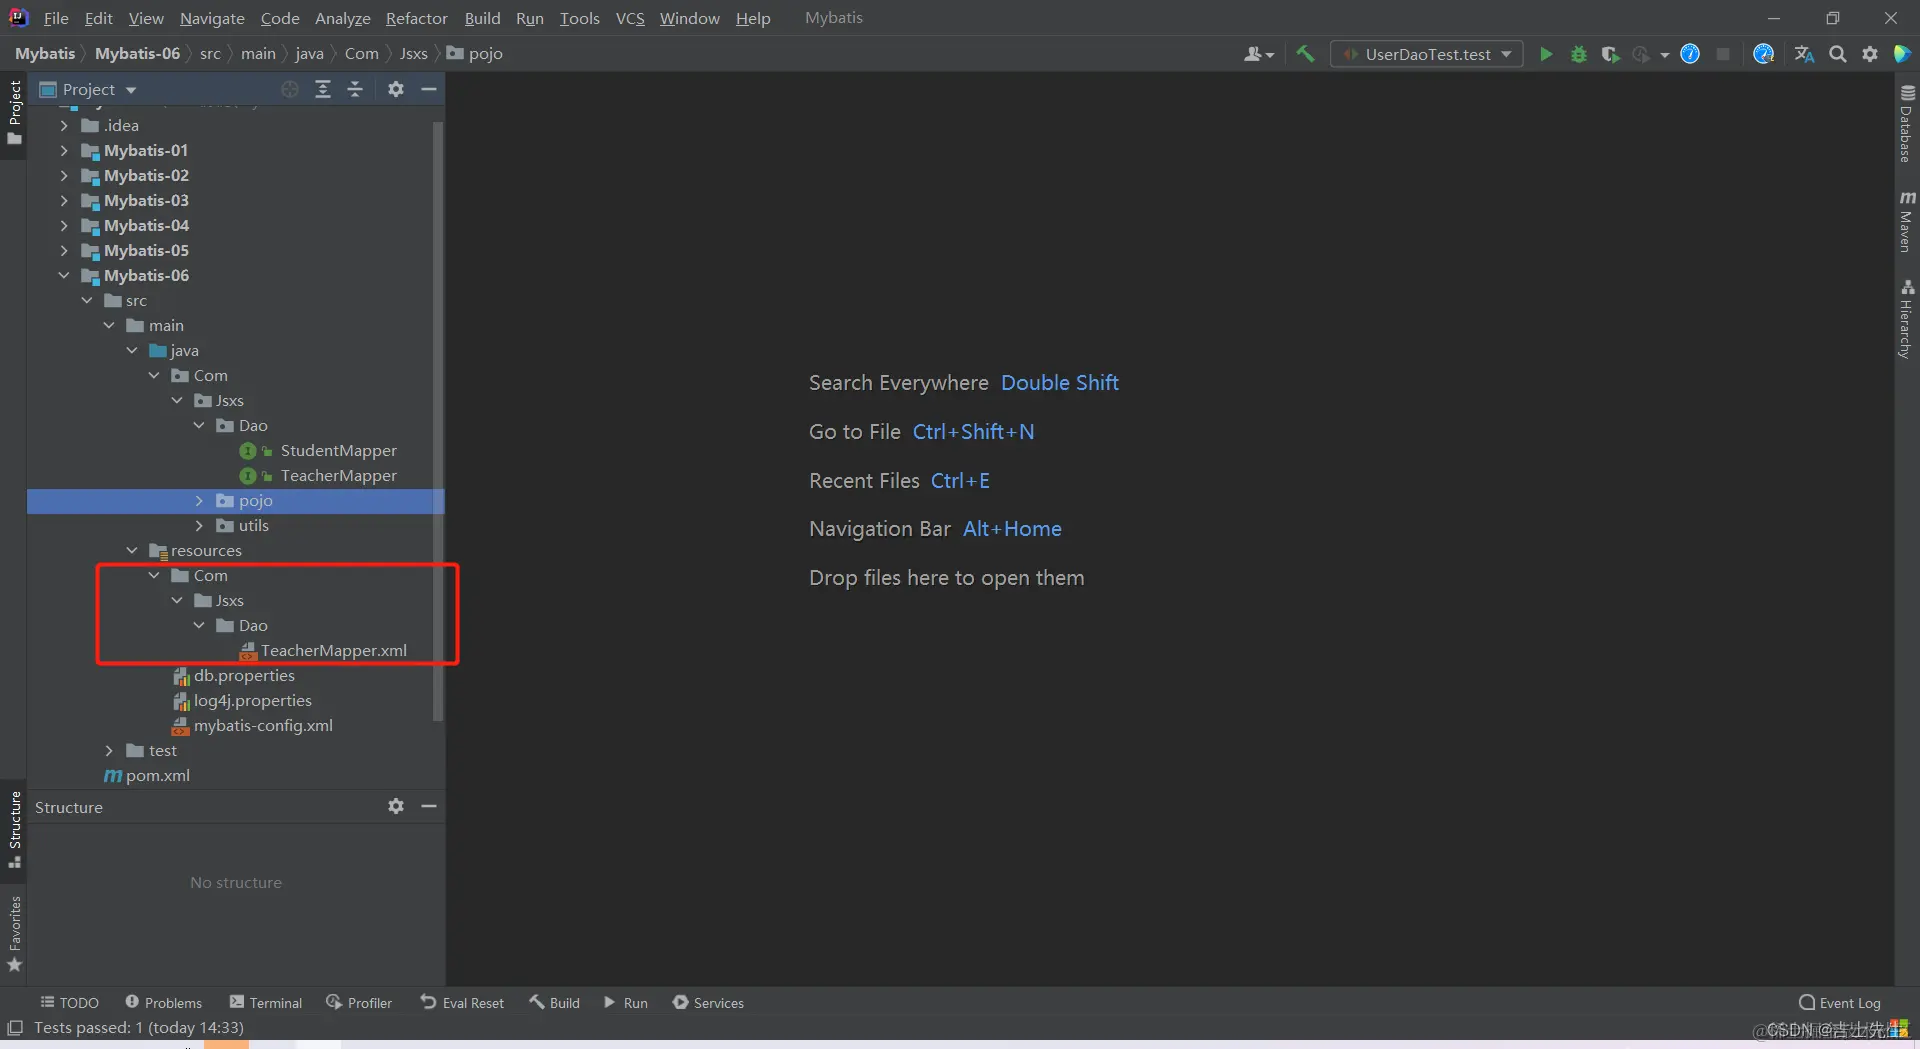Open Structure panel options gear
The height and width of the screenshot is (1049, 1920).
[x=396, y=806]
